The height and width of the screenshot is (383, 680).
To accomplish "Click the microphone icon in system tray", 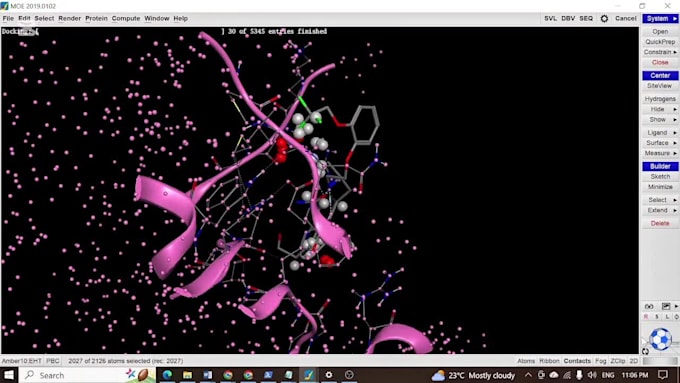I will pos(579,375).
